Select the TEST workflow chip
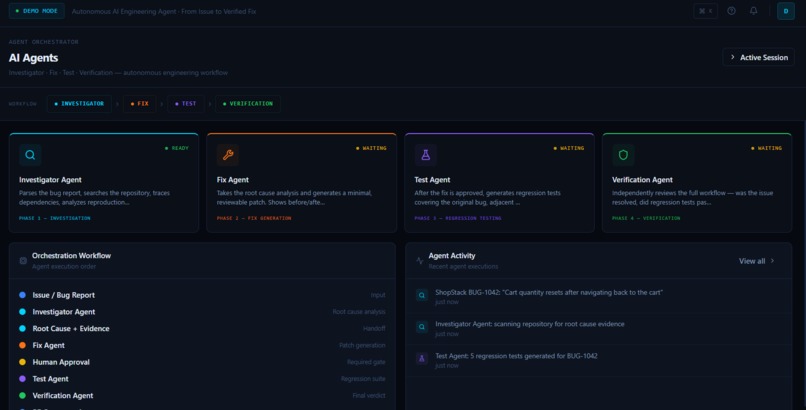806x410 pixels. point(186,104)
